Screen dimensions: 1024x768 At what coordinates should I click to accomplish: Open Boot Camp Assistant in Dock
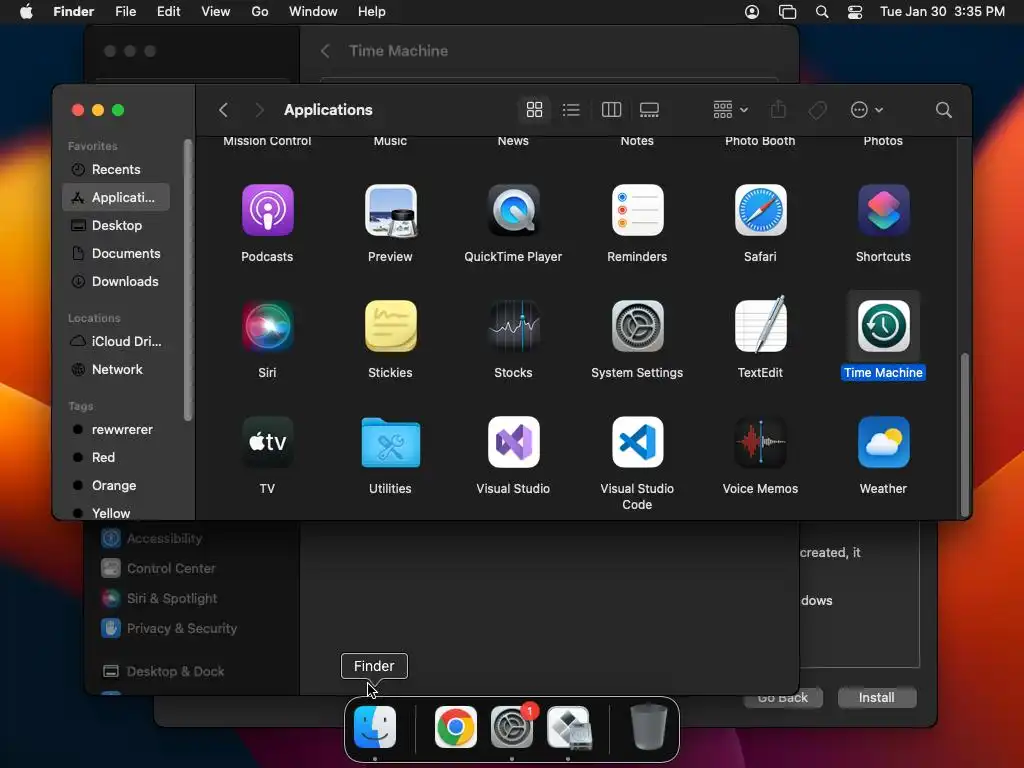coord(569,727)
